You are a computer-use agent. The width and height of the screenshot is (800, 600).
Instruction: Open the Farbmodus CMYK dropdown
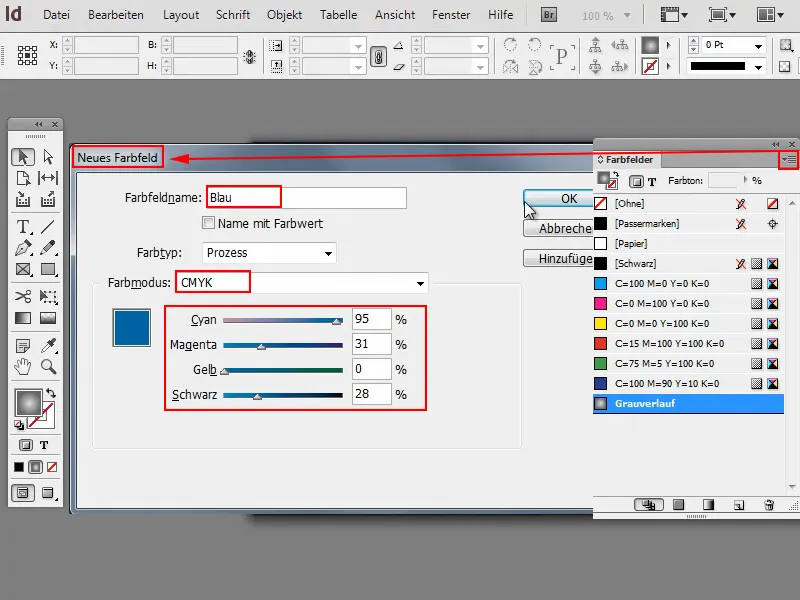click(x=302, y=283)
